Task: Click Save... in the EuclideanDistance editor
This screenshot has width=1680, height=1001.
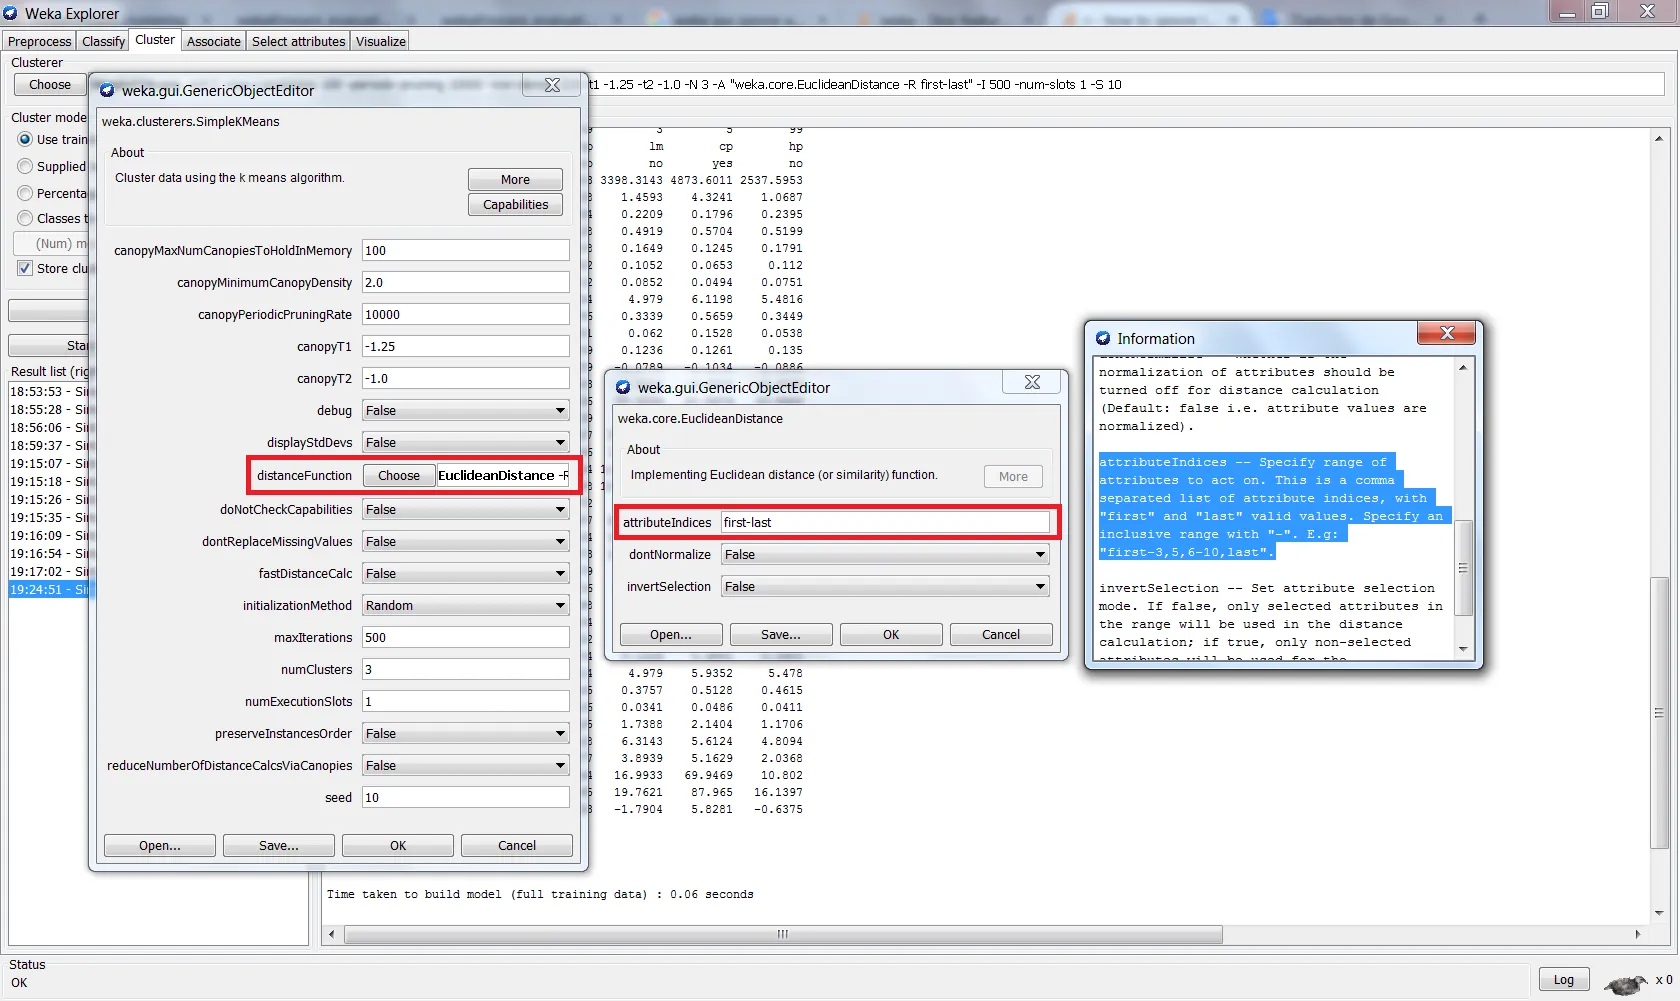Action: point(781,634)
